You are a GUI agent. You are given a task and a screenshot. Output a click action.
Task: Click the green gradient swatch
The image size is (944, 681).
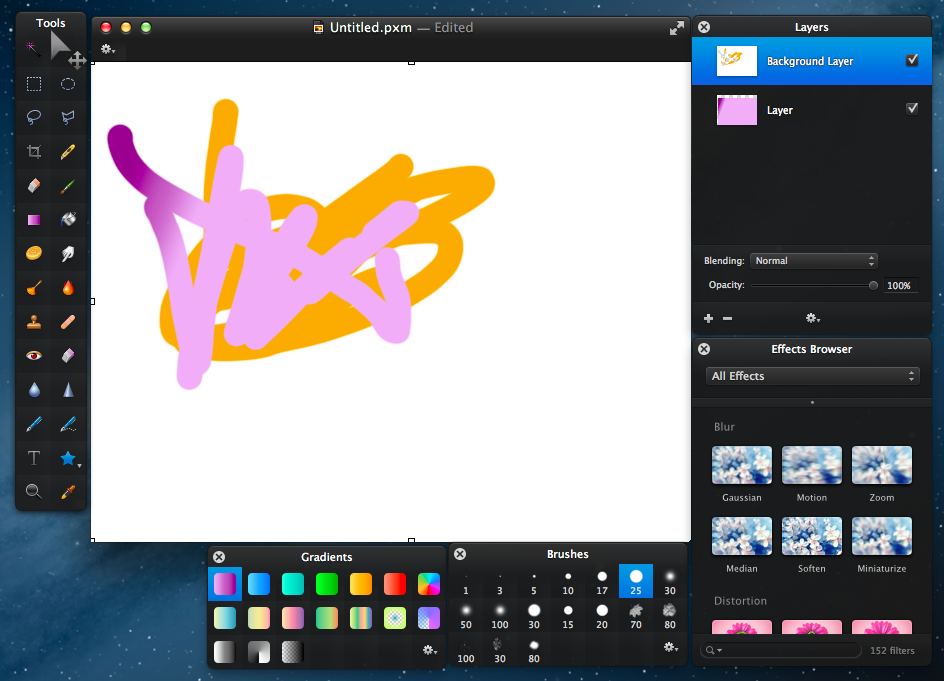pos(327,583)
